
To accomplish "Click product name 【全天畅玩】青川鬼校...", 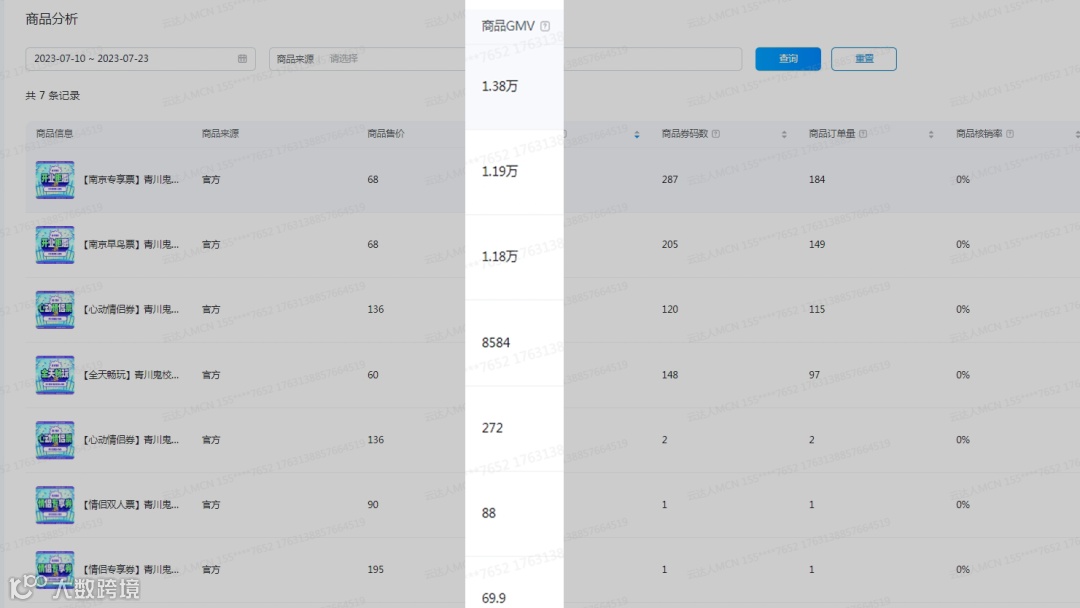I will [130, 375].
